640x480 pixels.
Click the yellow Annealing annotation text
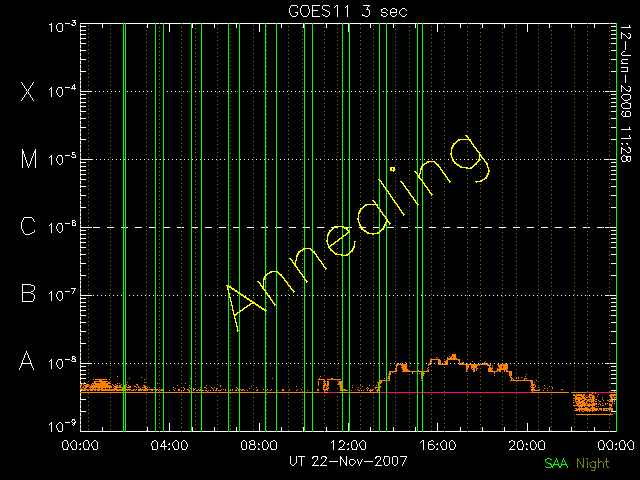point(358,233)
